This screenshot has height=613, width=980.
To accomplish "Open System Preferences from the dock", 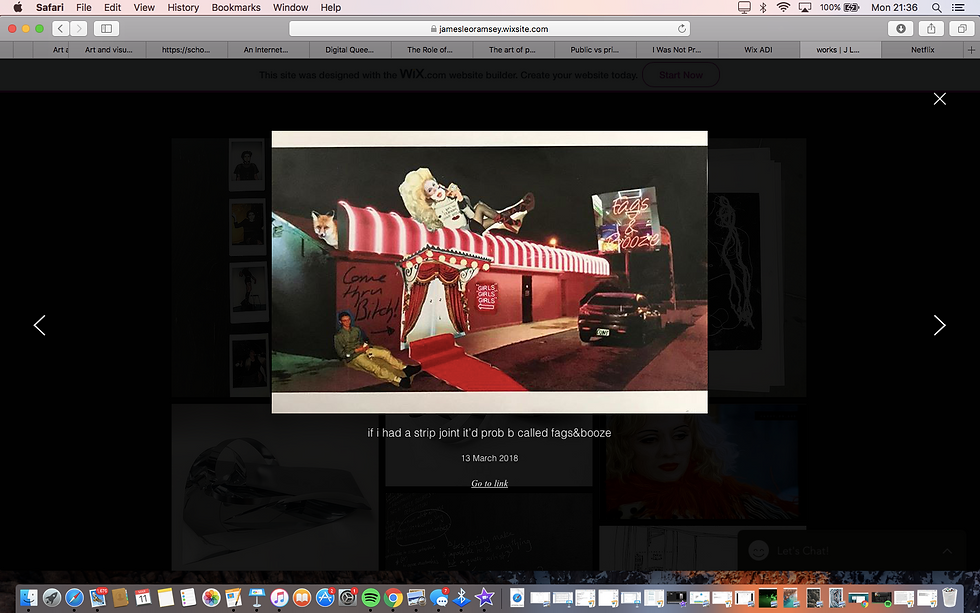I will pyautogui.click(x=348, y=598).
